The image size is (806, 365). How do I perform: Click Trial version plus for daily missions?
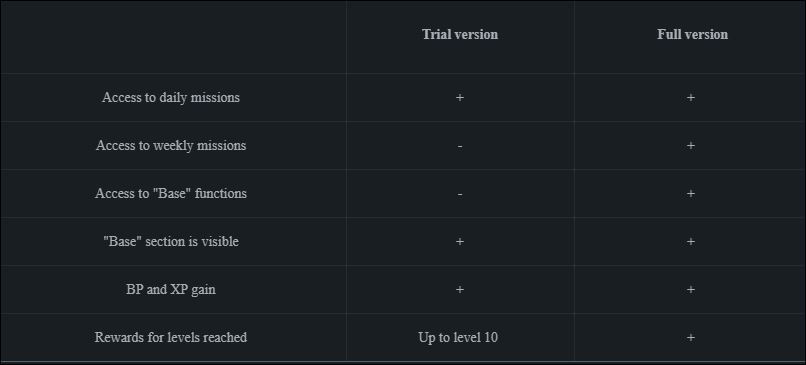click(x=460, y=98)
